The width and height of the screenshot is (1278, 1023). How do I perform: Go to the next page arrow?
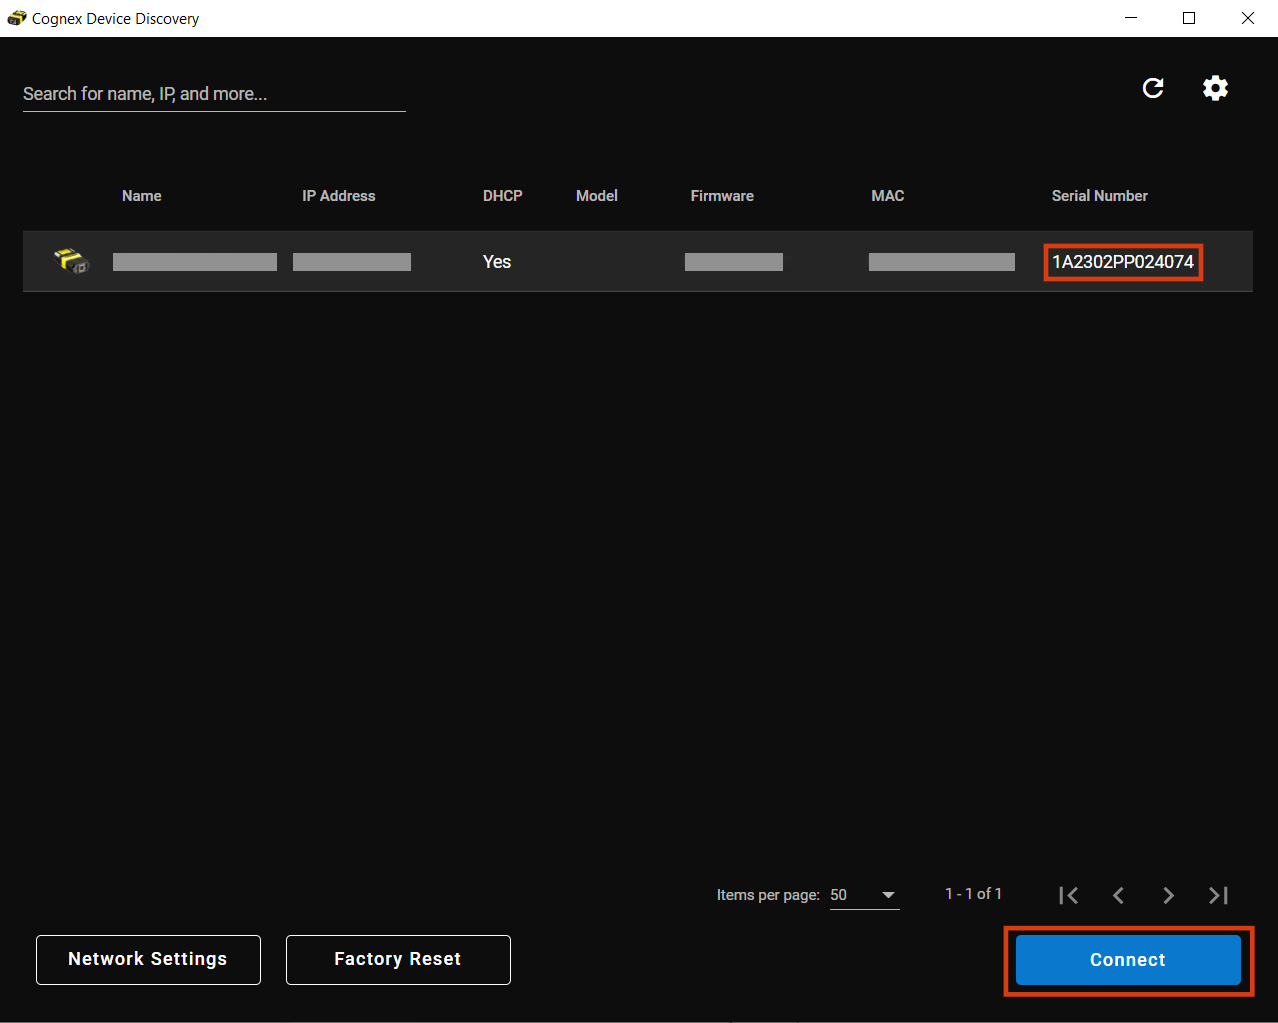1168,895
